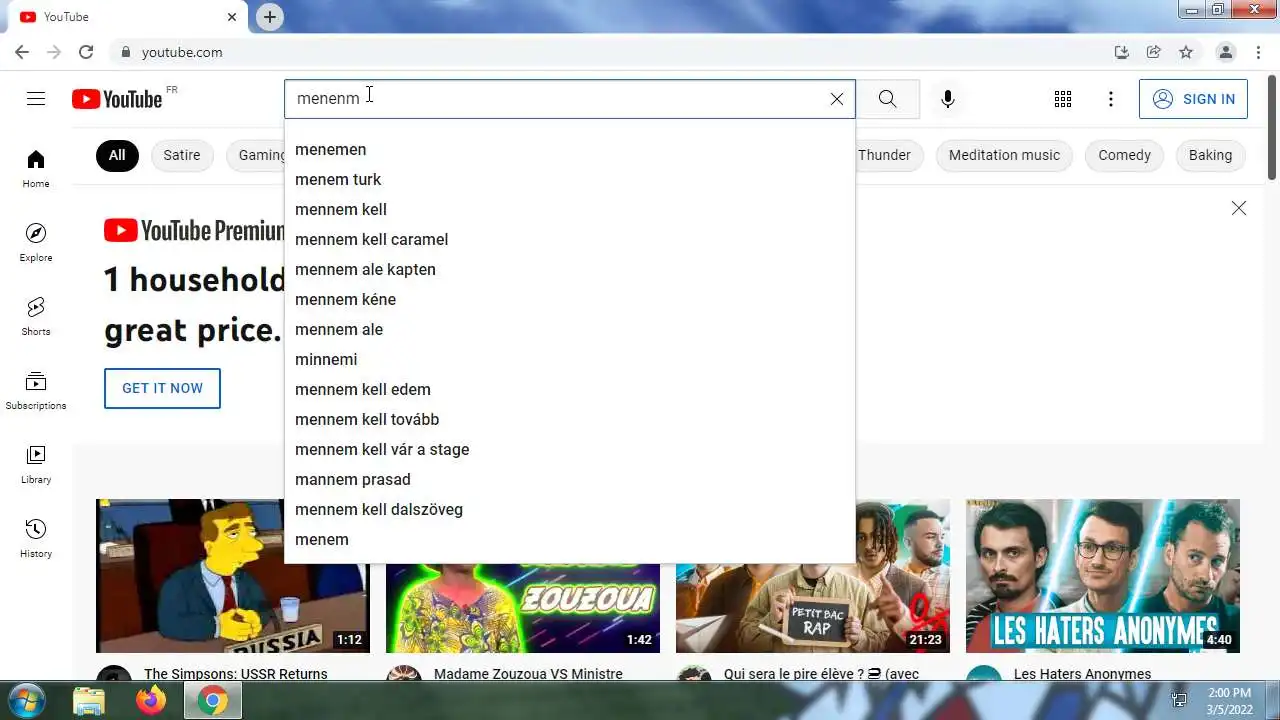Click the share page icon
Image resolution: width=1280 pixels, height=720 pixels.
(x=1154, y=52)
